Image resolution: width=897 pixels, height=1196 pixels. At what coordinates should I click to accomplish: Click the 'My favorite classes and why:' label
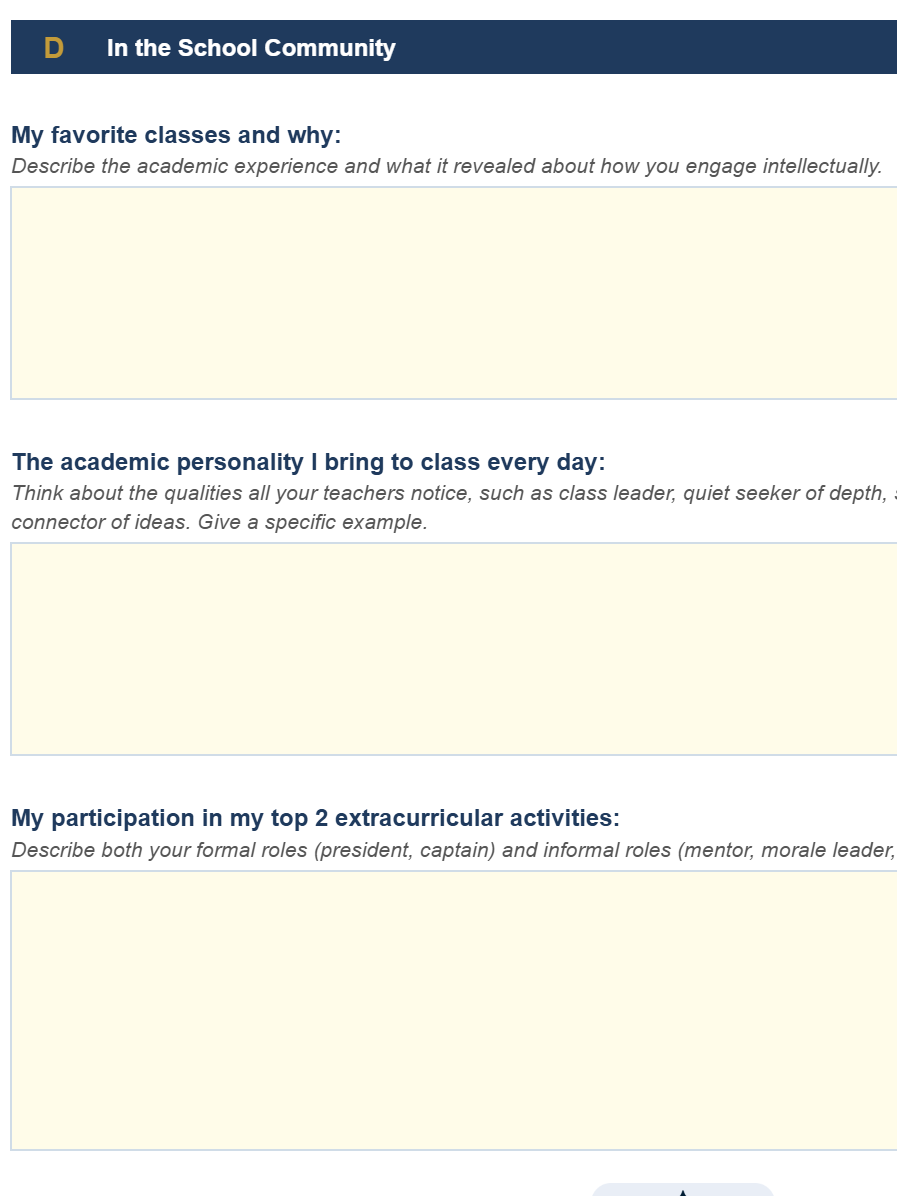pyautogui.click(x=176, y=135)
